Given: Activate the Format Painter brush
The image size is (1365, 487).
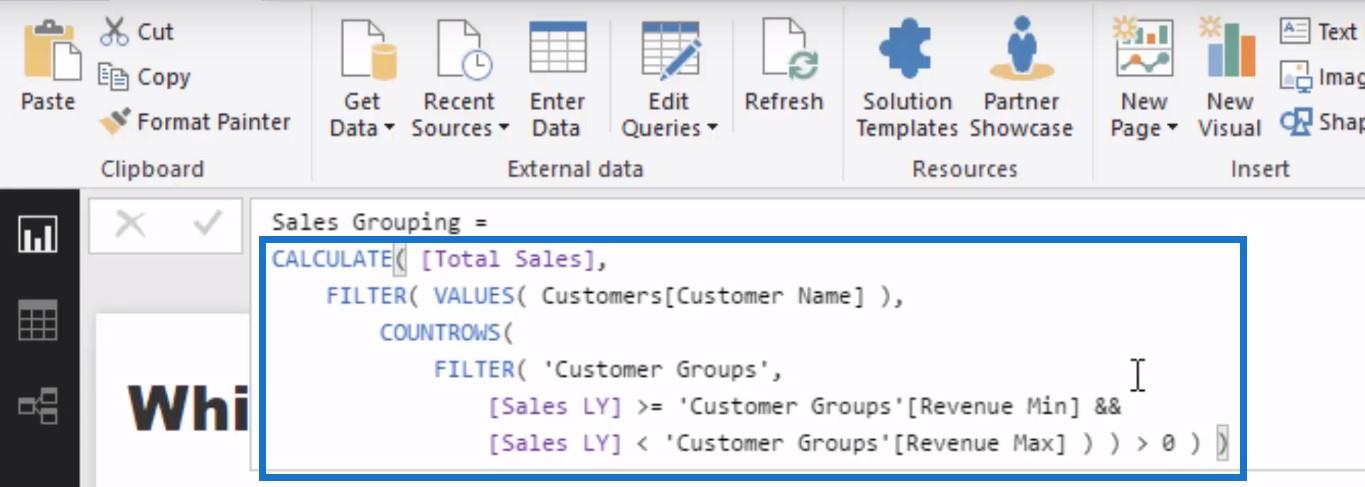Looking at the screenshot, I should [x=113, y=122].
